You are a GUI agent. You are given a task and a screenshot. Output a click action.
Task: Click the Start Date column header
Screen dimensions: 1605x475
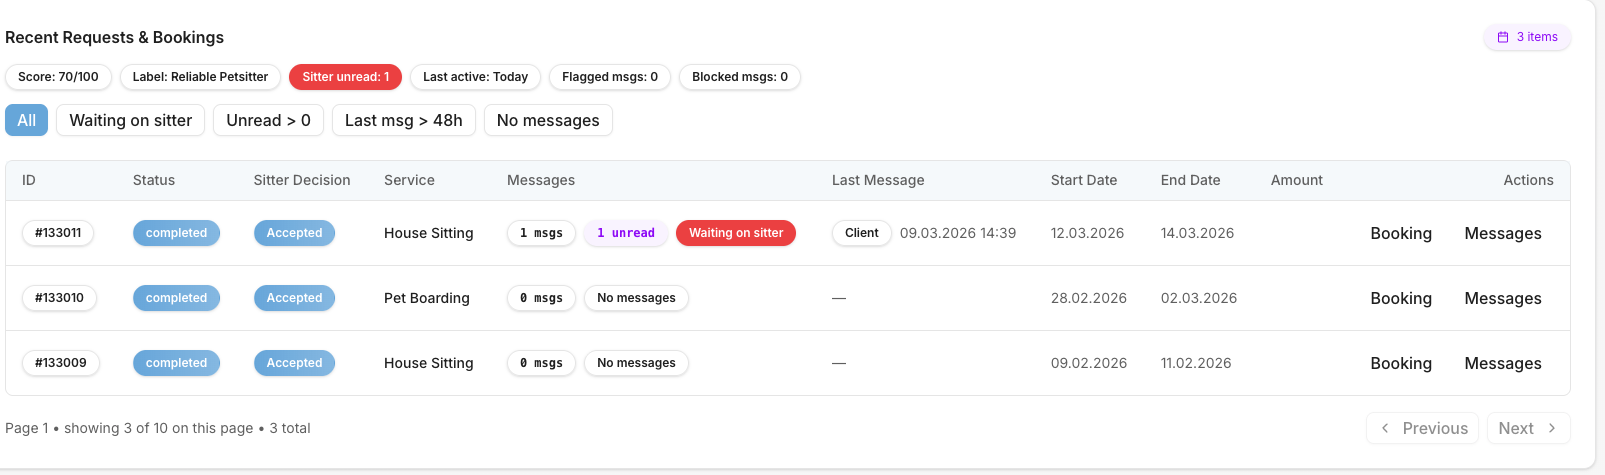point(1083,180)
